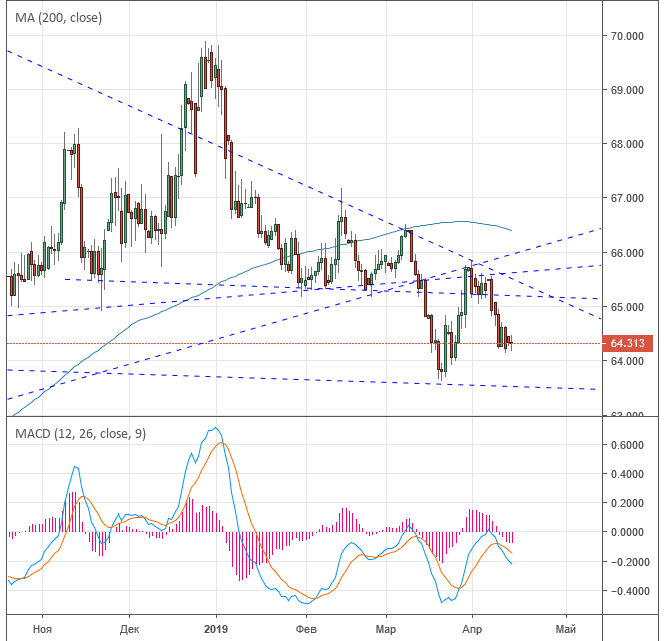665x641 pixels.
Task: Click the 69.000 price axis label
Action: click(627, 90)
